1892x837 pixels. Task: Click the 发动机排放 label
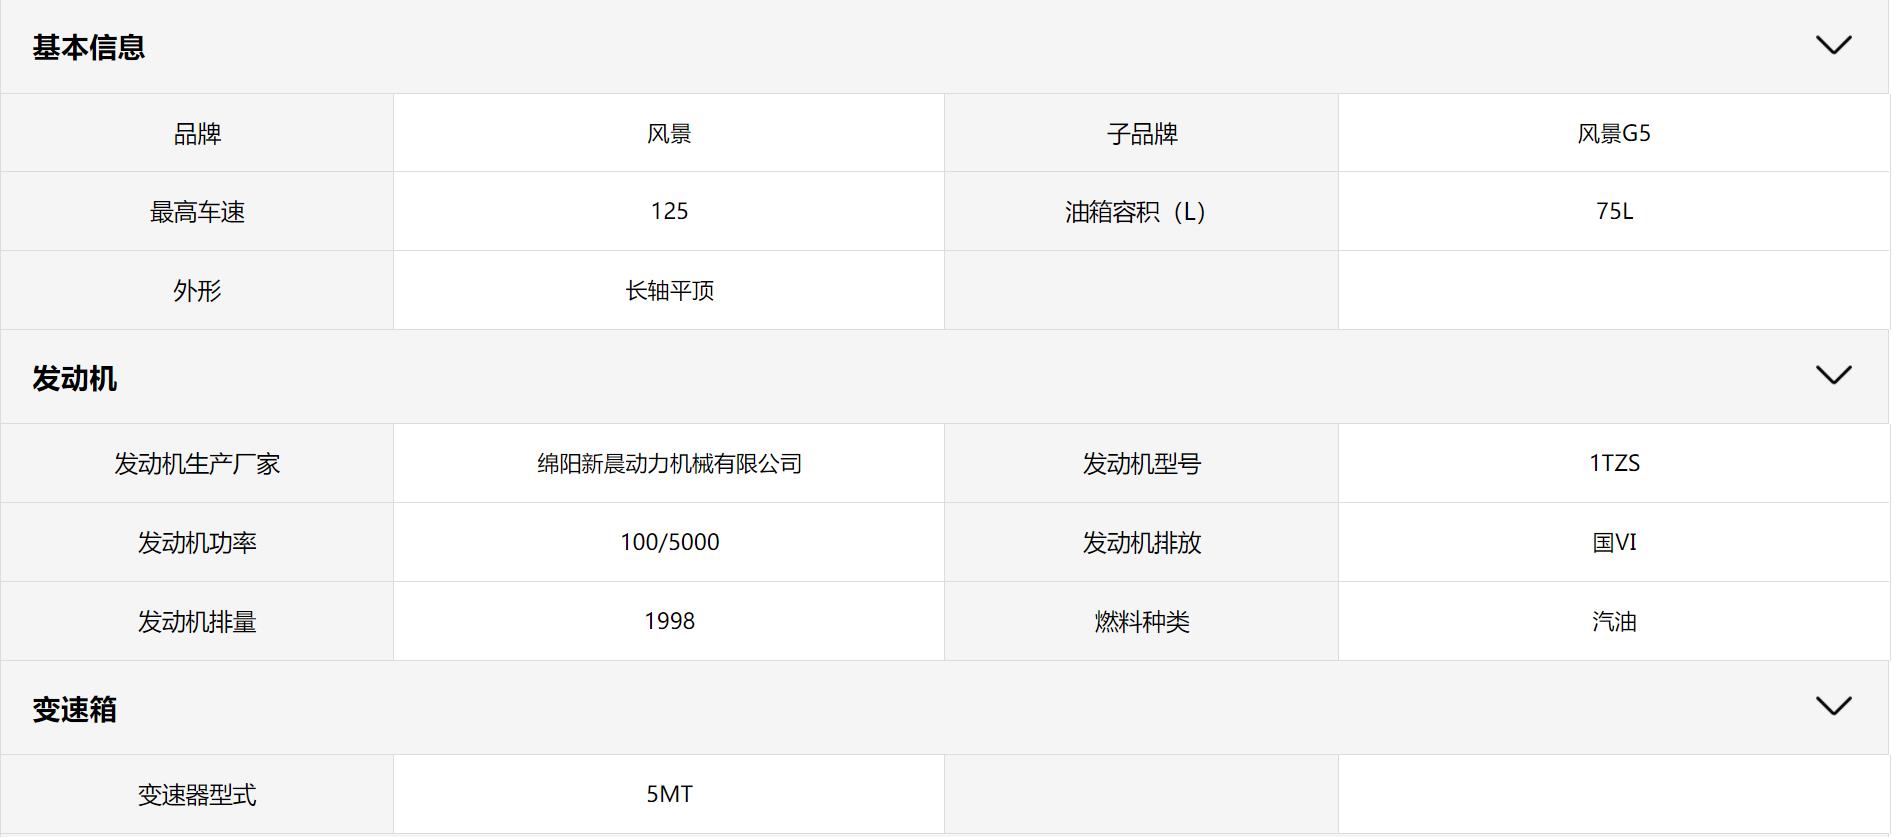[1141, 542]
